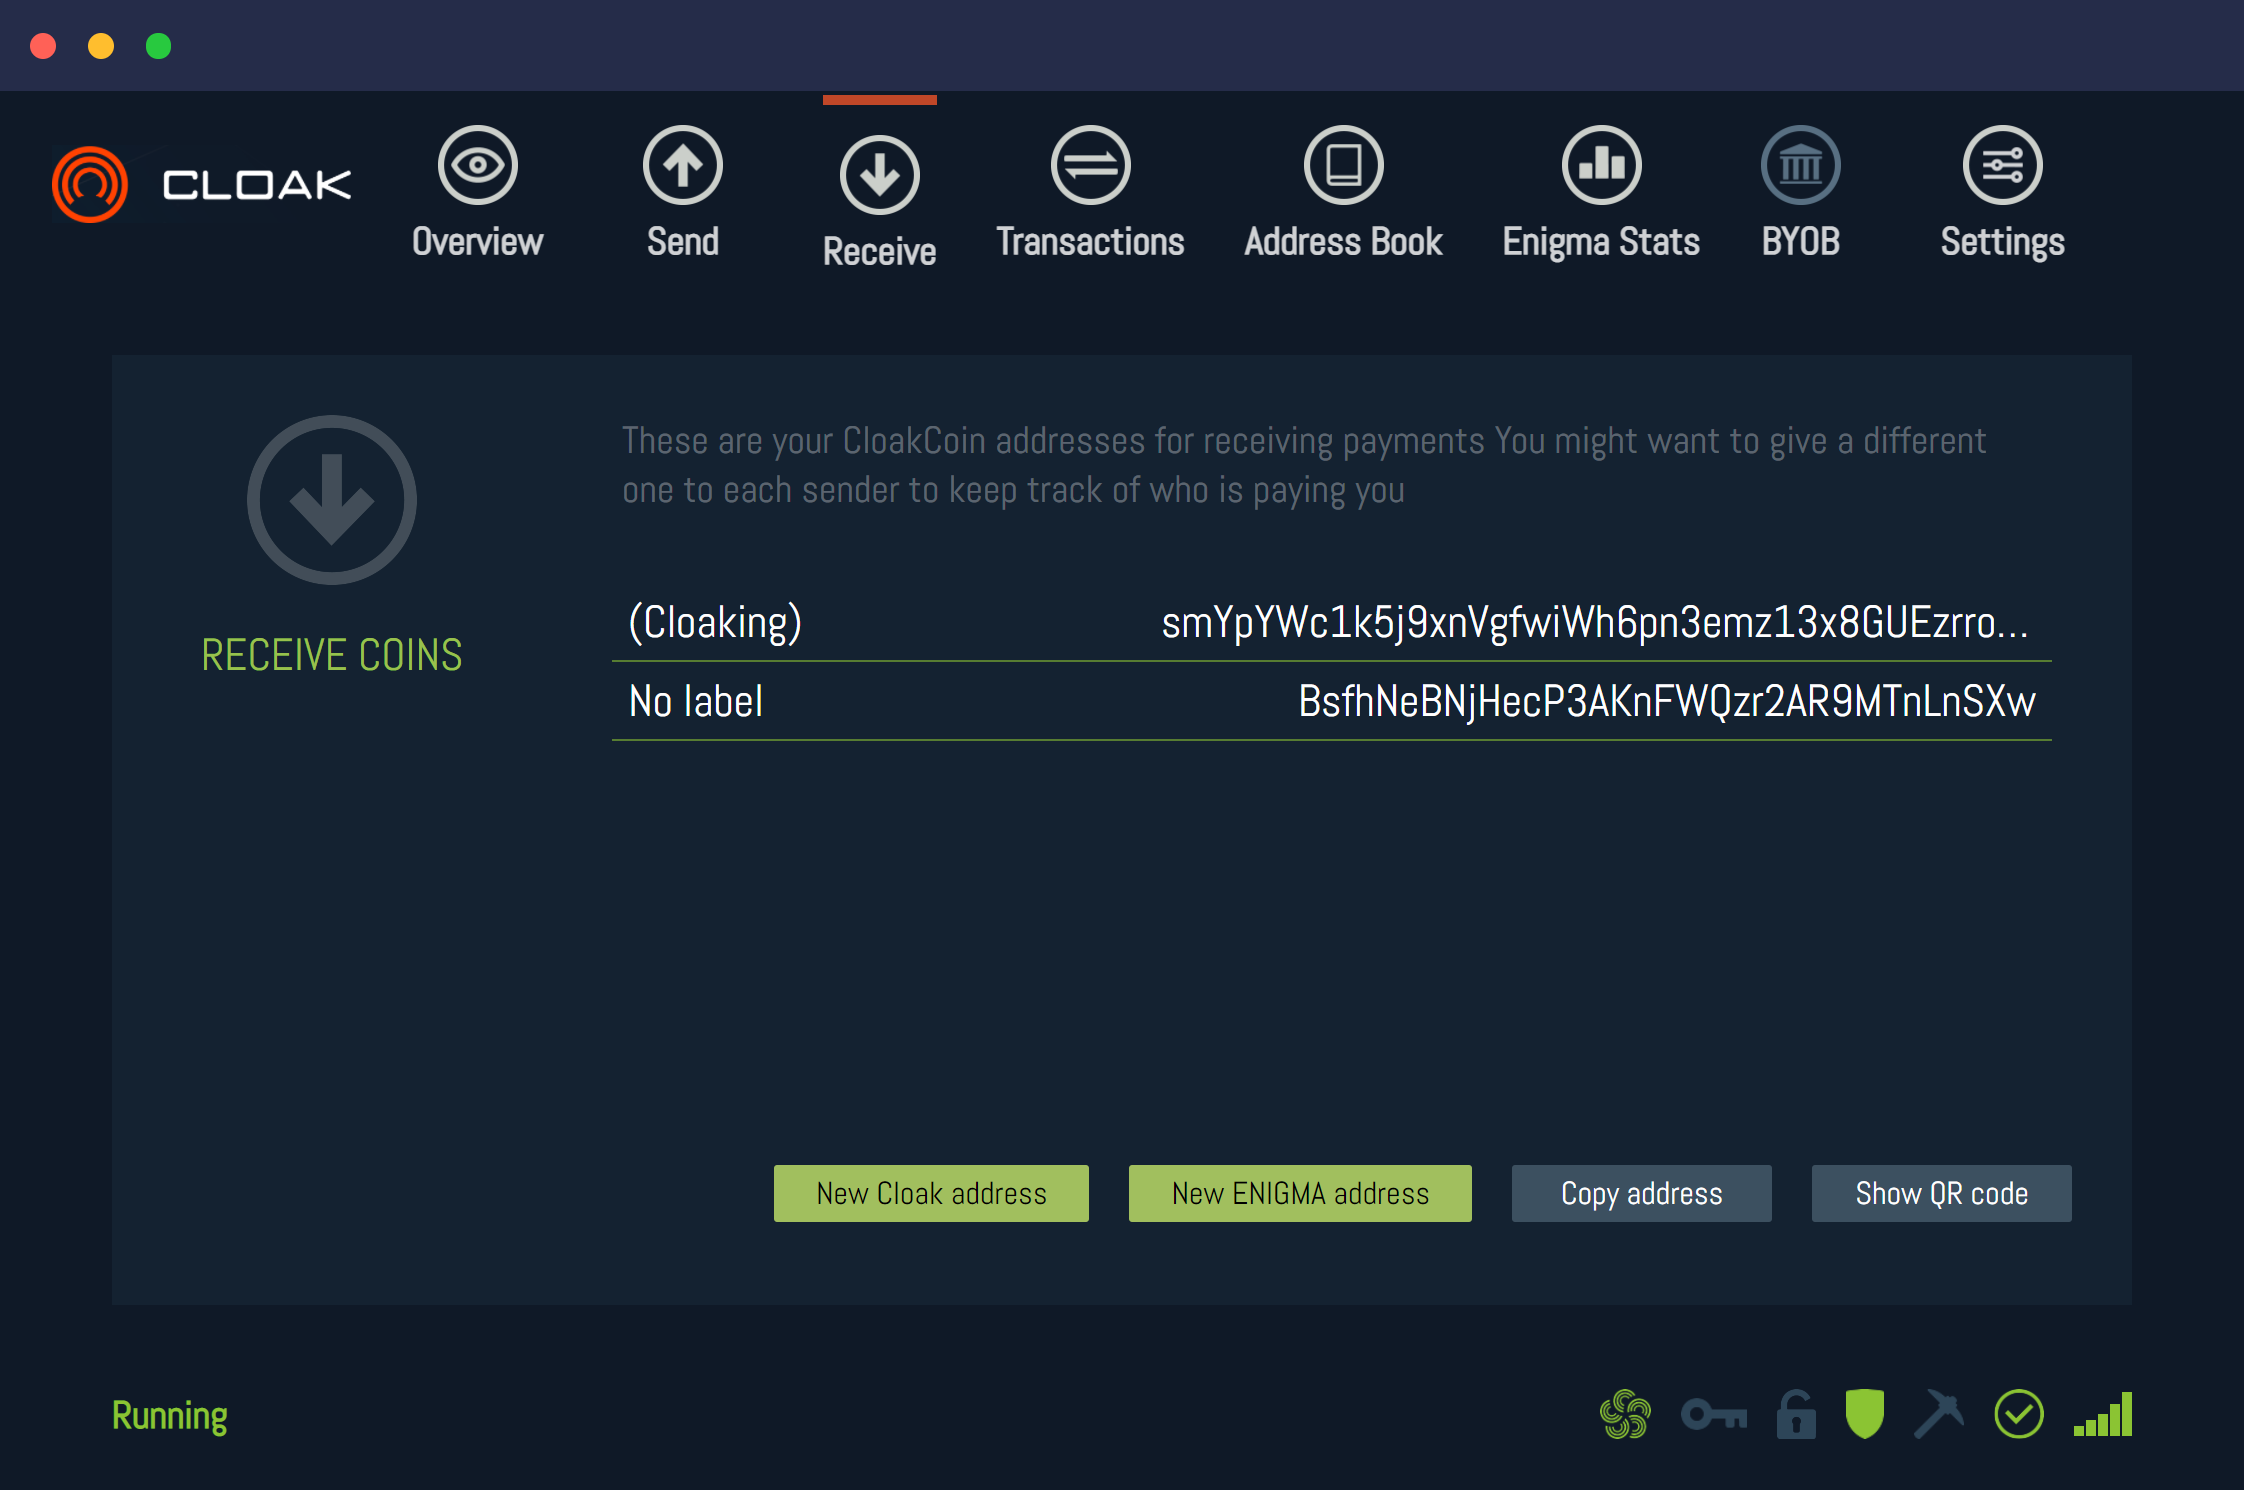Click the BYOB tab label

click(x=1801, y=242)
